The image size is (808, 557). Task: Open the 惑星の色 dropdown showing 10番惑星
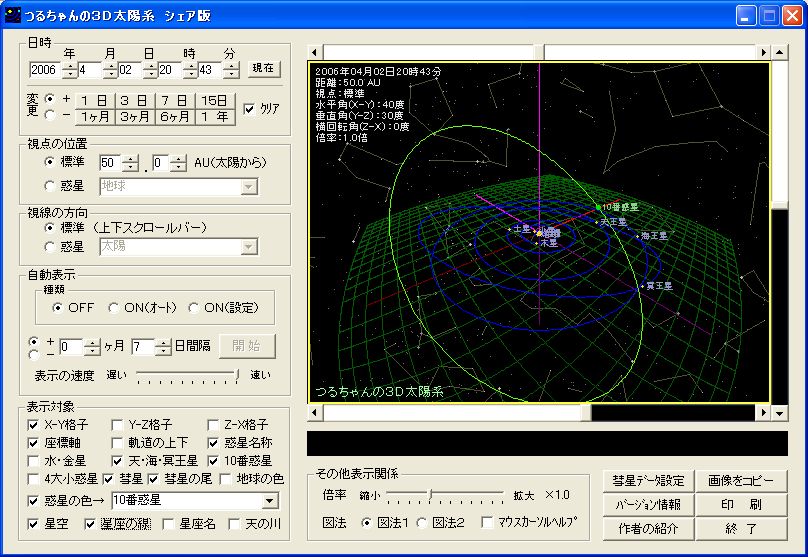[270, 500]
